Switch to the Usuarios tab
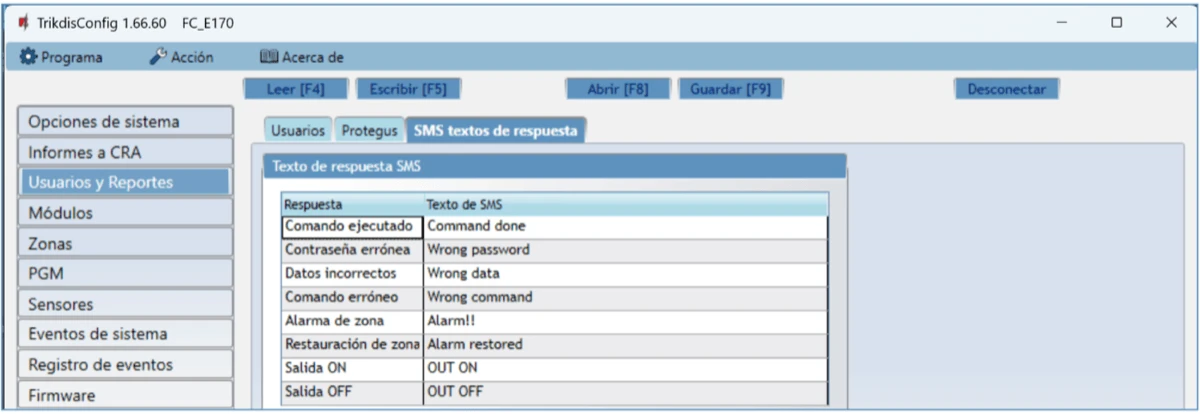1200x414 pixels. [298, 131]
